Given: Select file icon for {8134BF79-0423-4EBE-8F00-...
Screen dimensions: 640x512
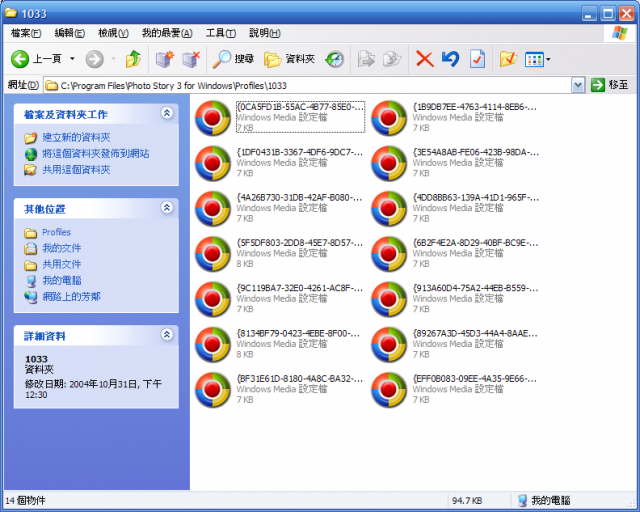Looking at the screenshot, I should [x=213, y=345].
